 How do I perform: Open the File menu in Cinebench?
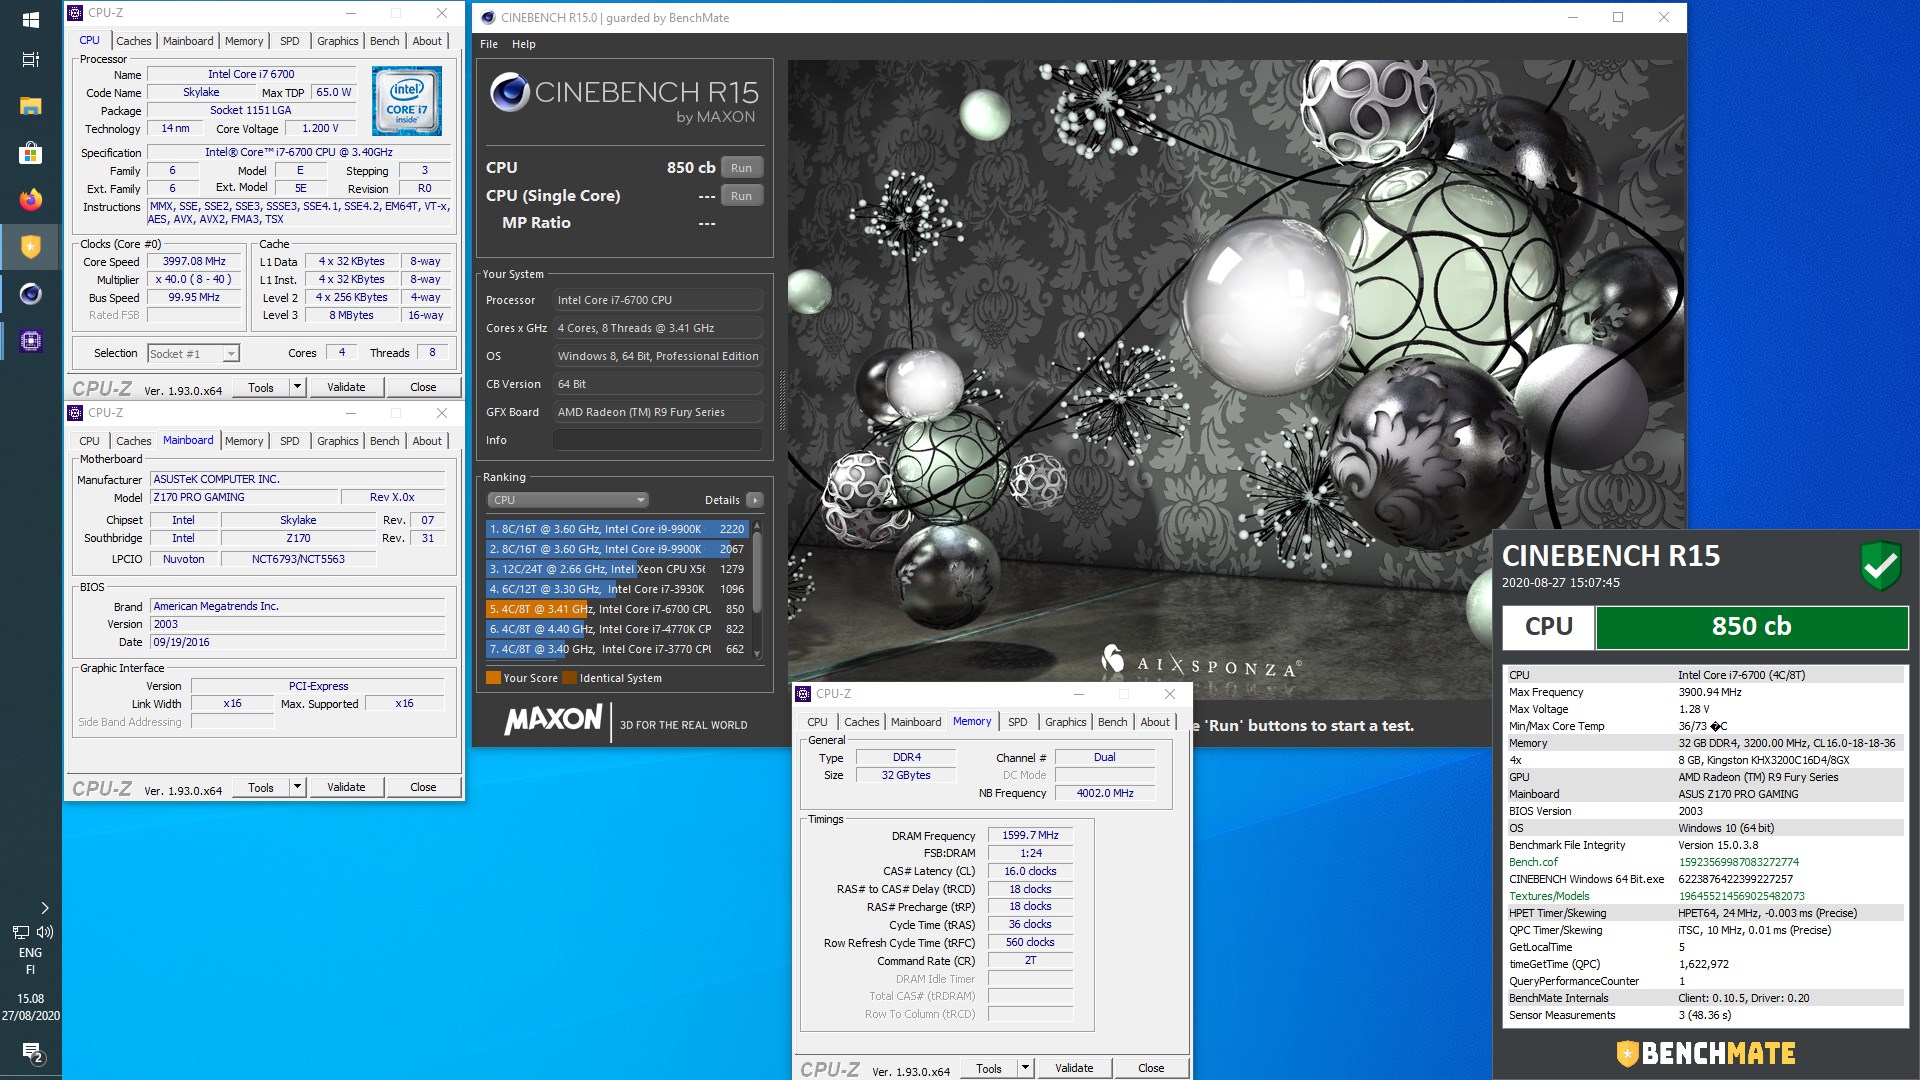(x=489, y=44)
